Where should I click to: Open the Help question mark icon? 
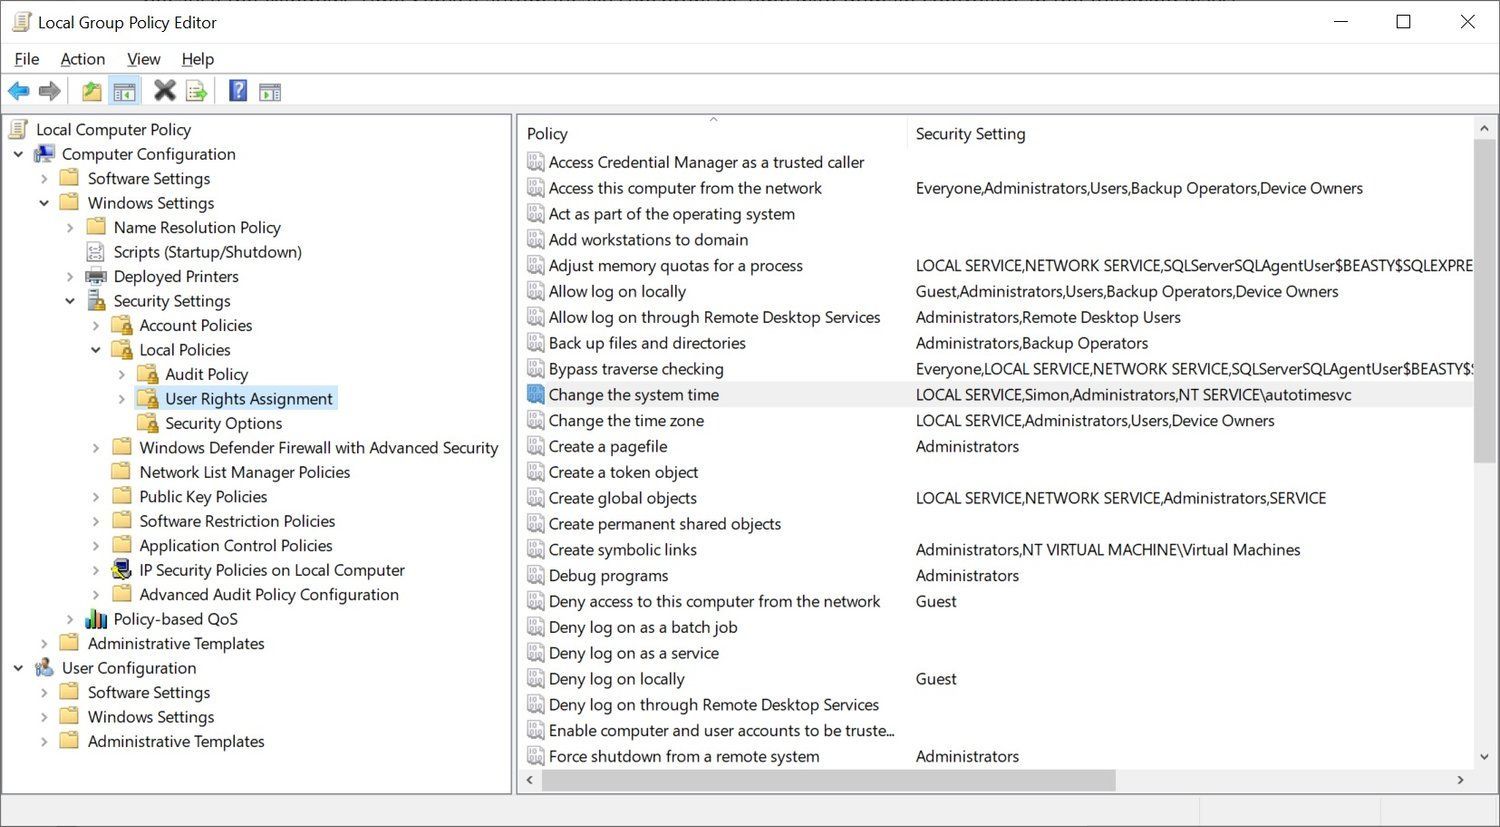(x=238, y=91)
